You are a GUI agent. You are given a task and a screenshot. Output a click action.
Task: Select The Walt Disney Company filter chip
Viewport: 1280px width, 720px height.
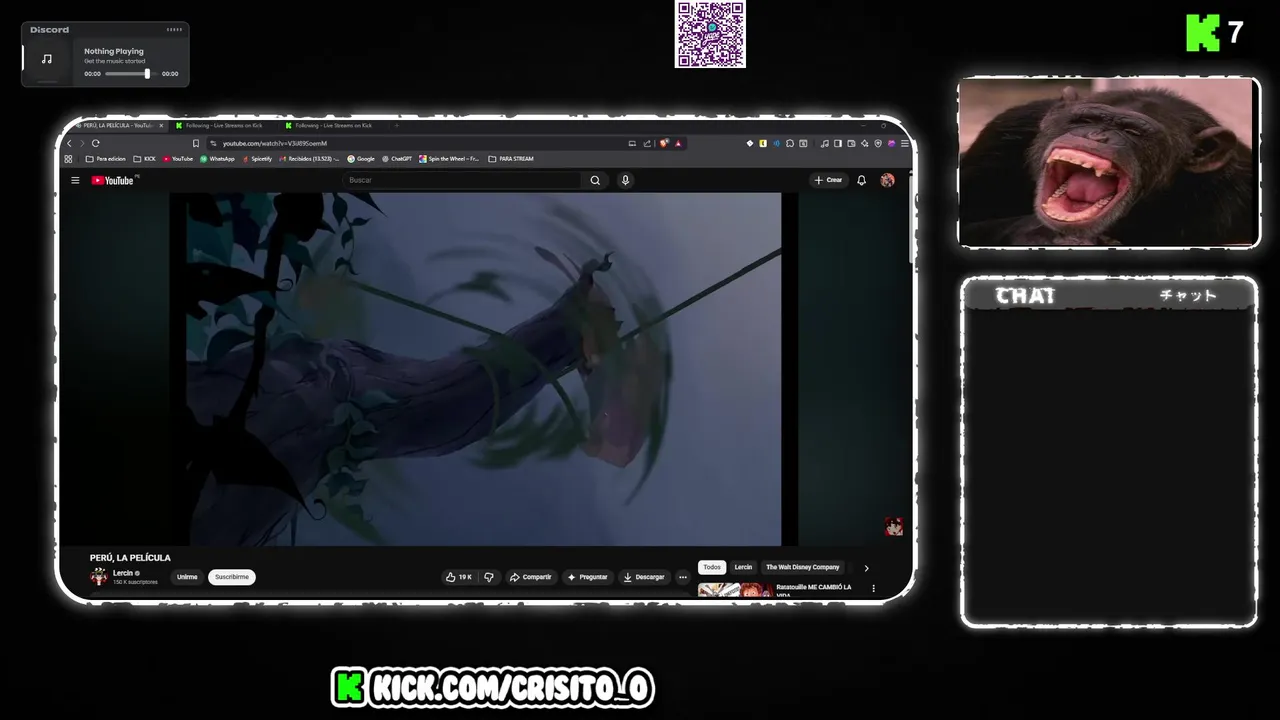(x=803, y=567)
